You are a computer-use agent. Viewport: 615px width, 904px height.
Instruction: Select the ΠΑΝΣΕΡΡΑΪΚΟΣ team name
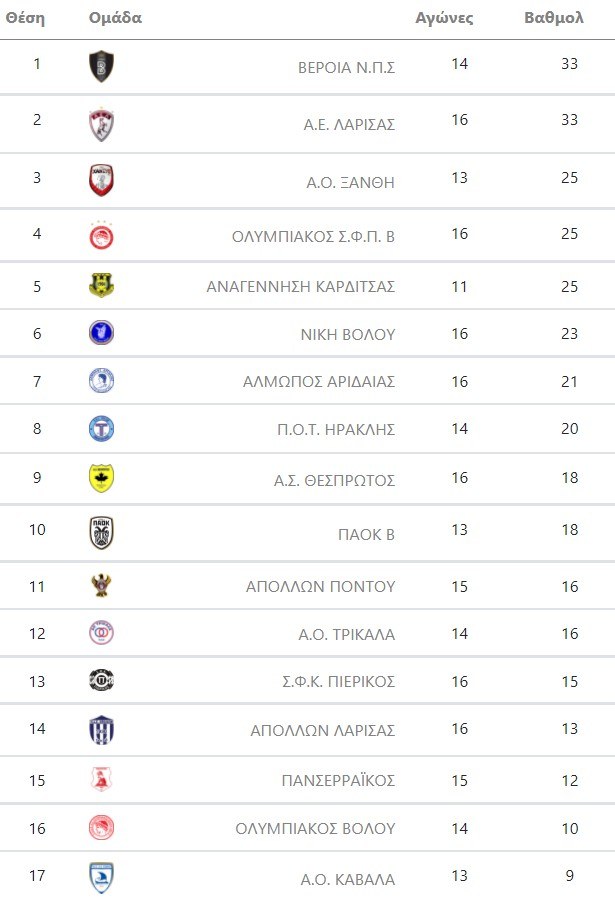pyautogui.click(x=338, y=780)
